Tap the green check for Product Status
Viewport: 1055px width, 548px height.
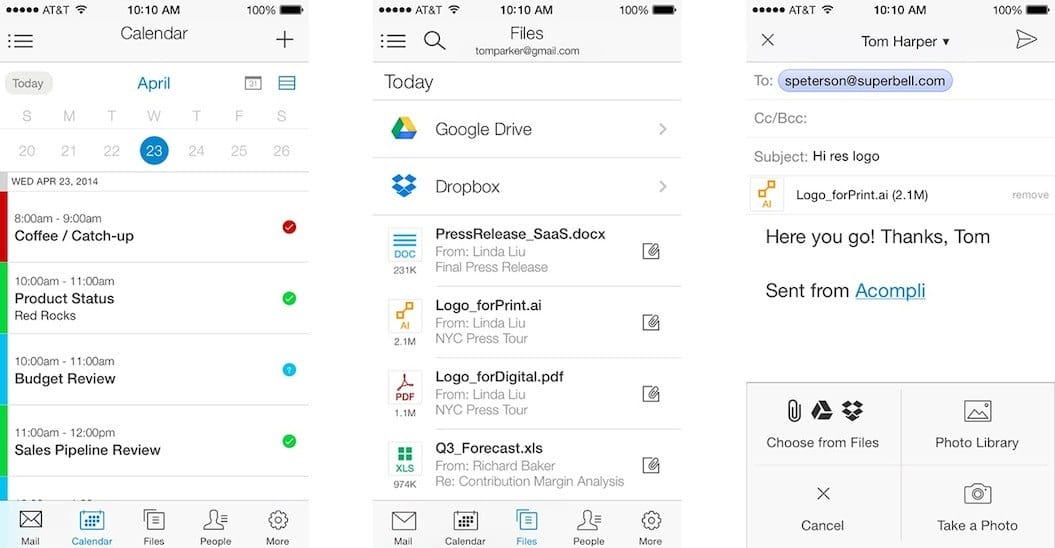click(289, 298)
